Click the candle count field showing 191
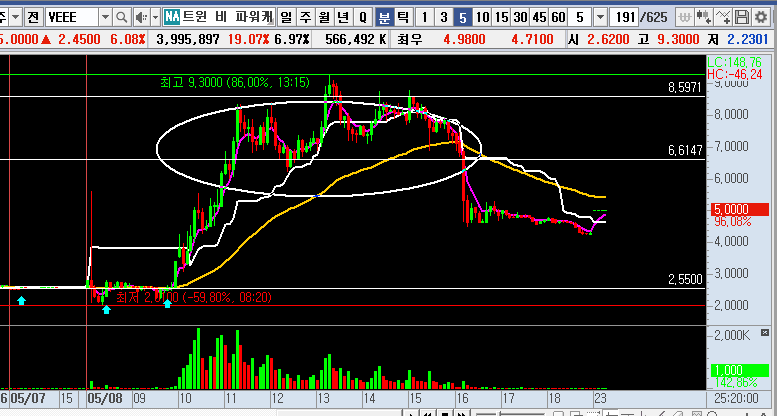This screenshot has width=777, height=416. click(624, 18)
